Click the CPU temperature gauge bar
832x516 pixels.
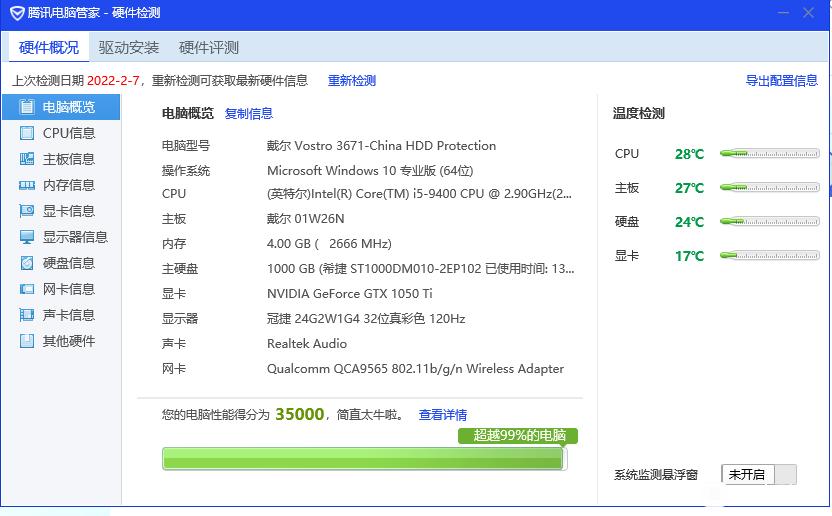tap(769, 153)
